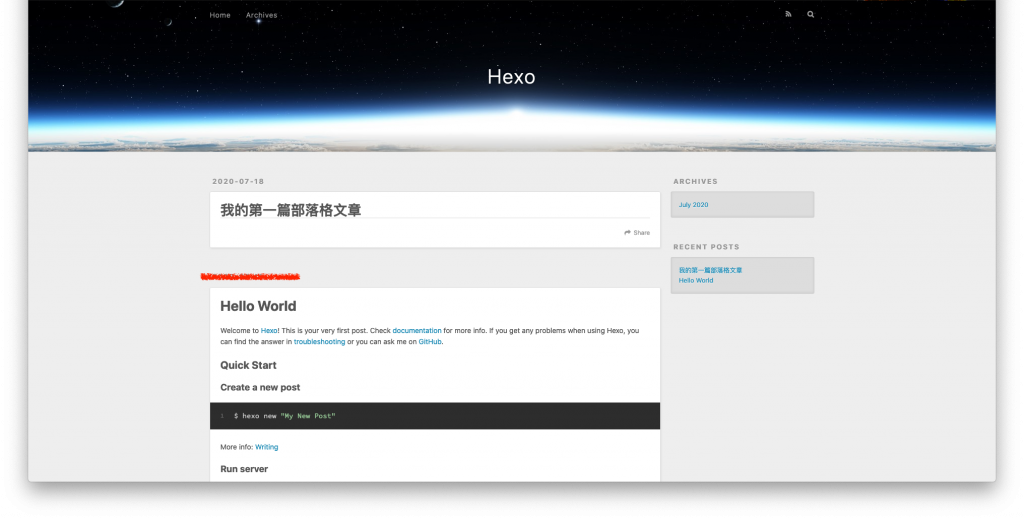Screen dimensions: 1024x519
Task: Open post titled 我的第一篇部落格文章
Action: [x=291, y=210]
